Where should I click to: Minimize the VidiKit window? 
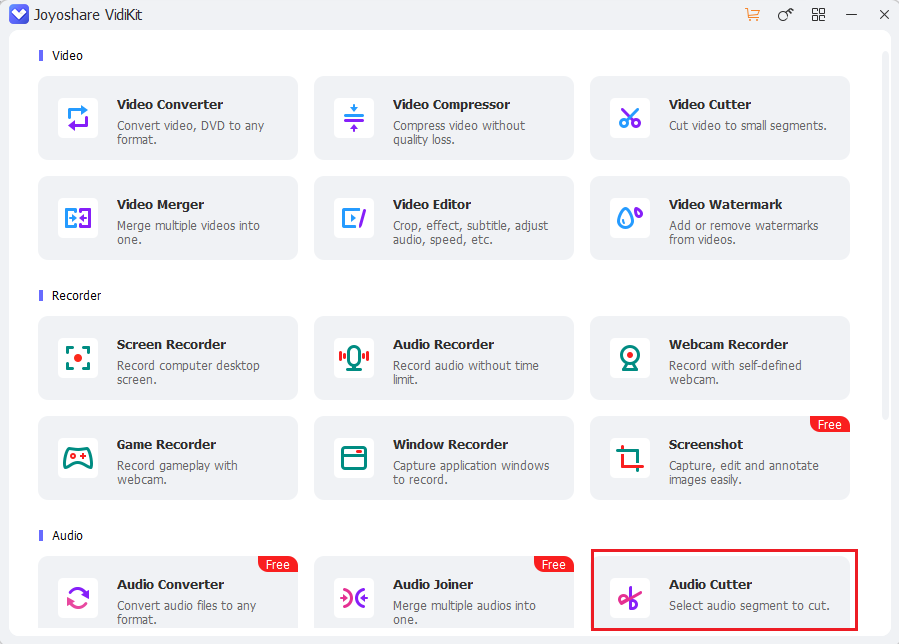[851, 14]
